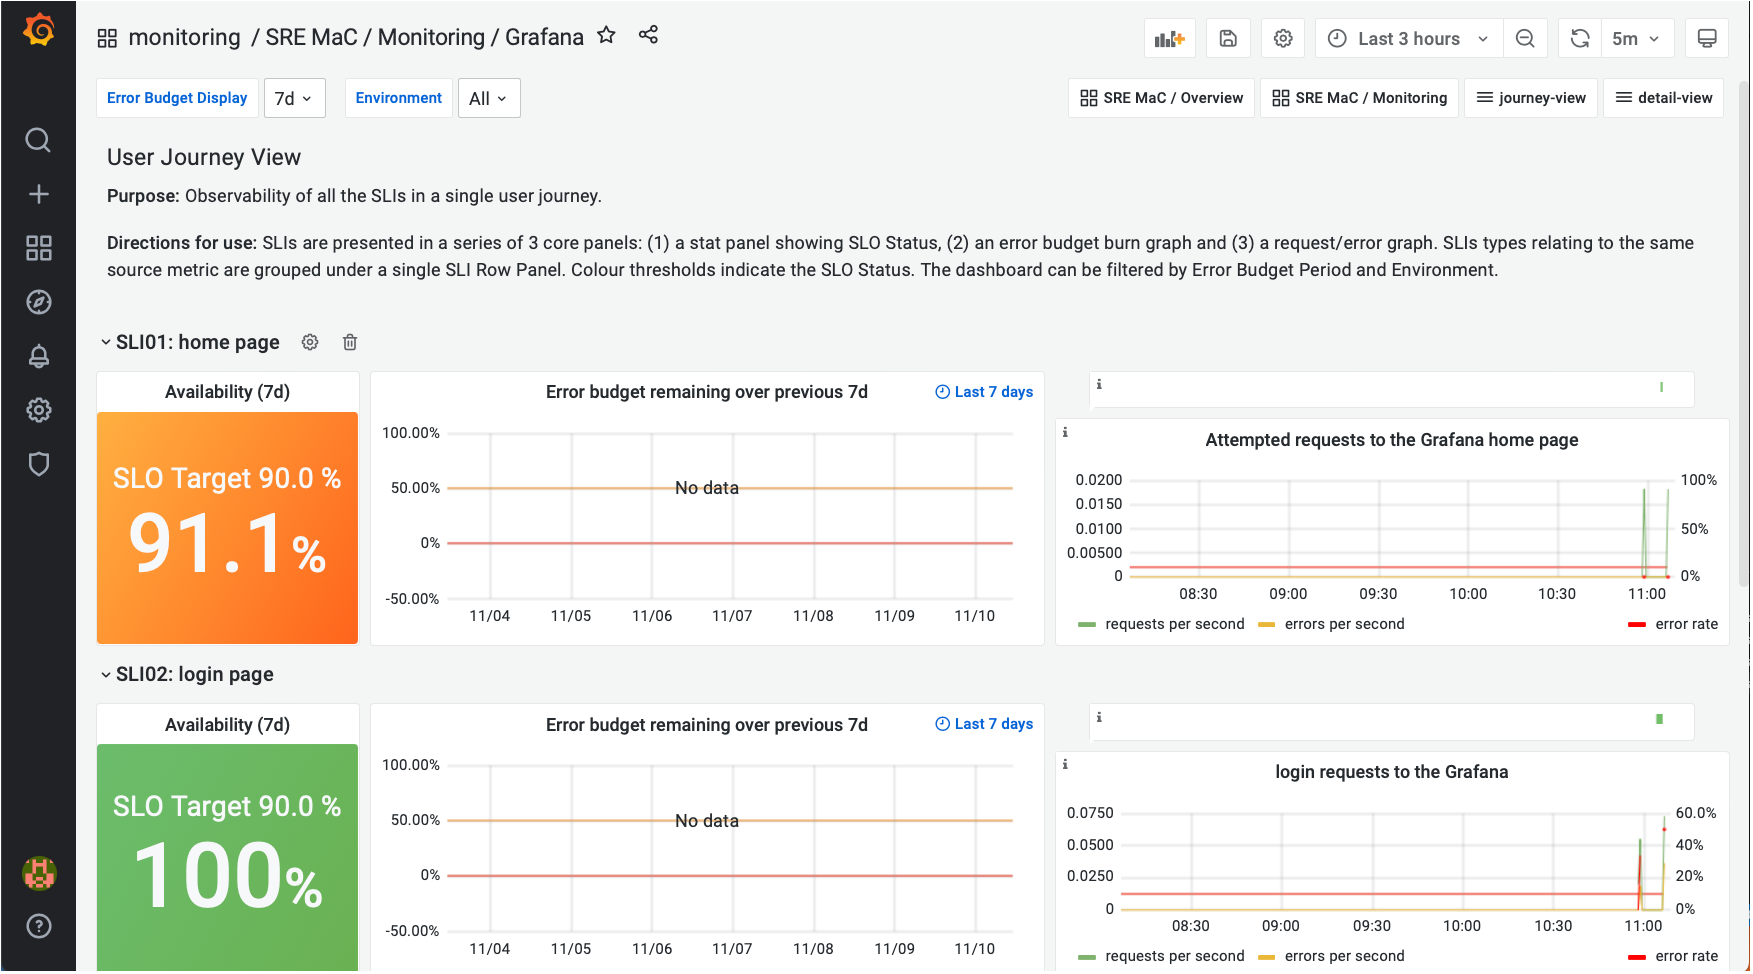
Task: Open Attempted requests to the Grafana home page title
Action: tap(1392, 440)
